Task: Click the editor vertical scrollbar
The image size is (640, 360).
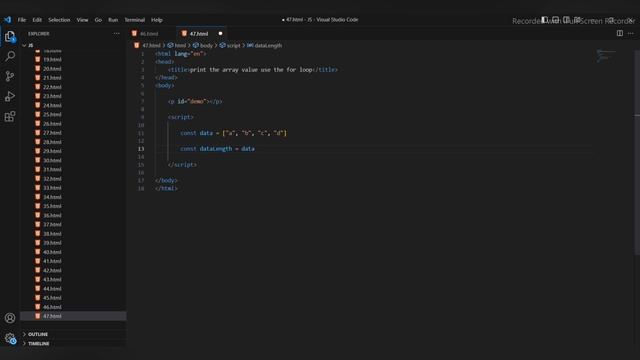Action: click(x=637, y=153)
